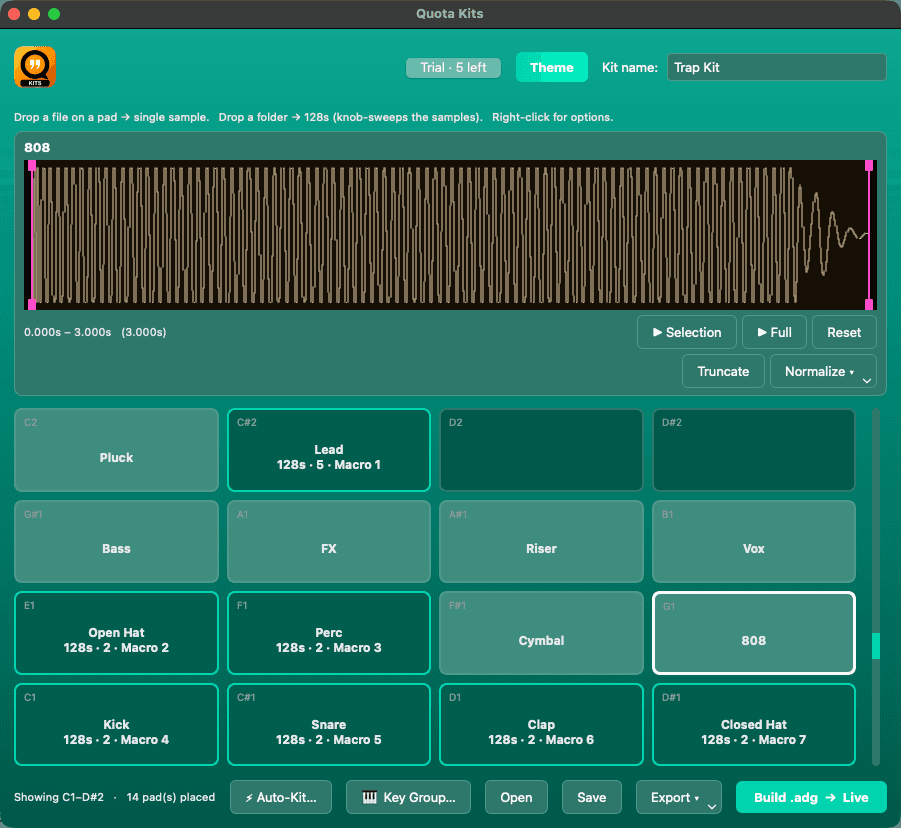Focus the Kit name text field
This screenshot has width=901, height=828.
coord(776,67)
